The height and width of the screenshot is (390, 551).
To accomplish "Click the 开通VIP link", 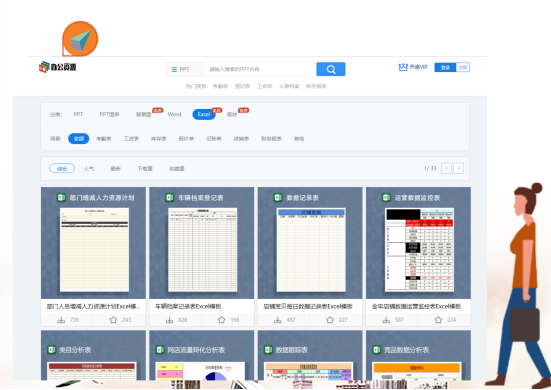I will [419, 67].
